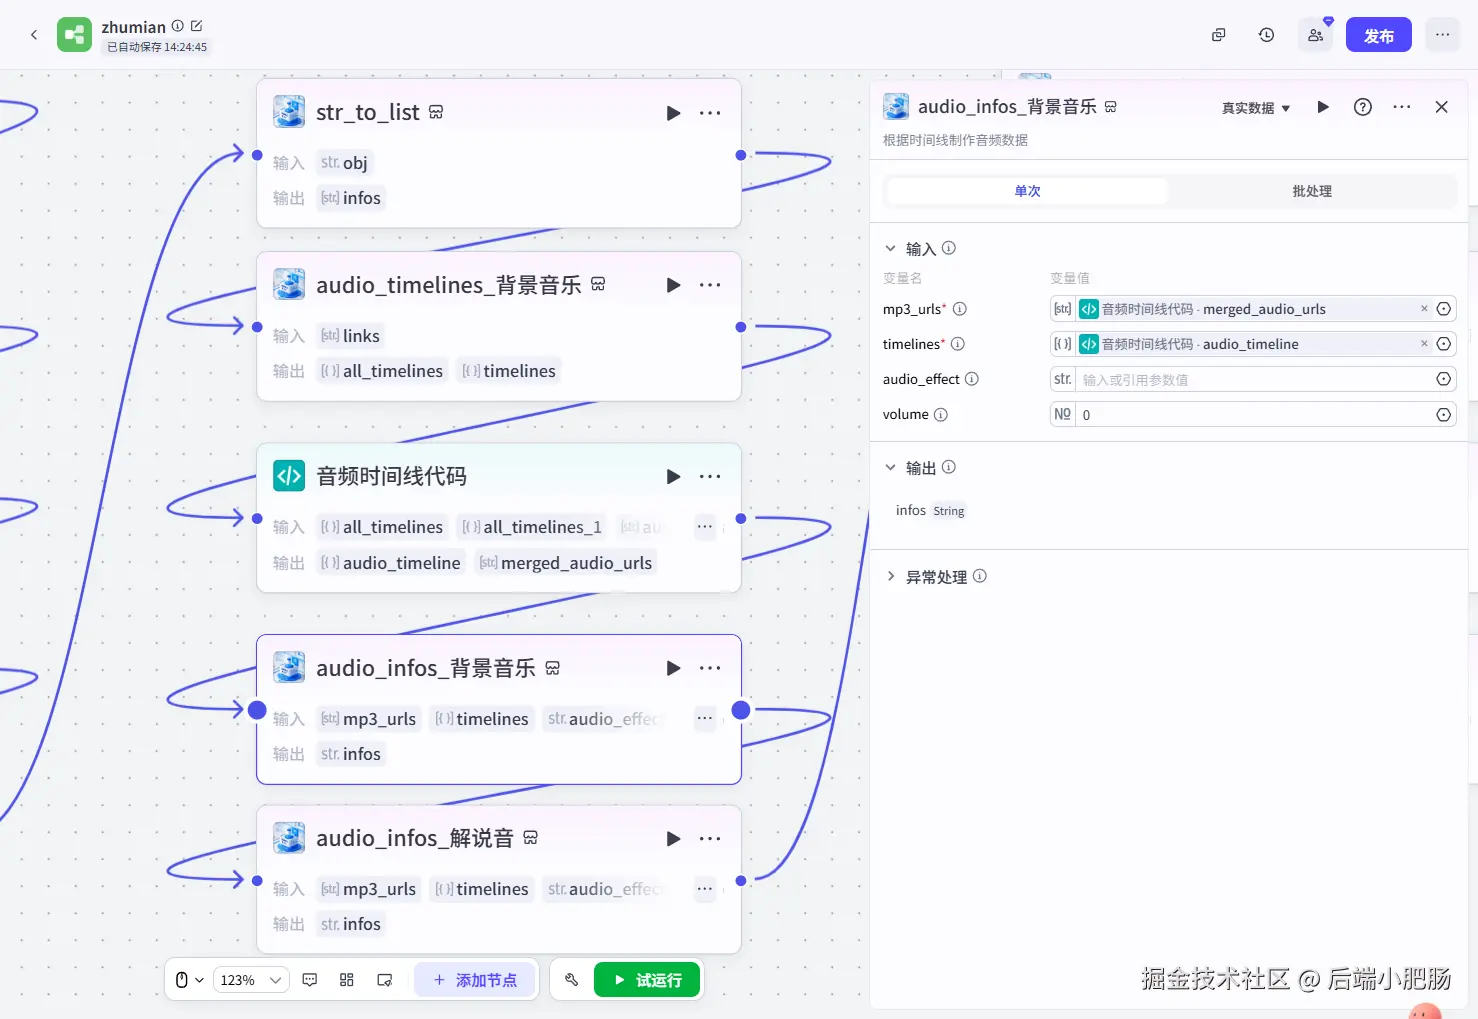Open the volume variable selector icon
Viewport: 1478px width, 1019px height.
[x=1444, y=414]
